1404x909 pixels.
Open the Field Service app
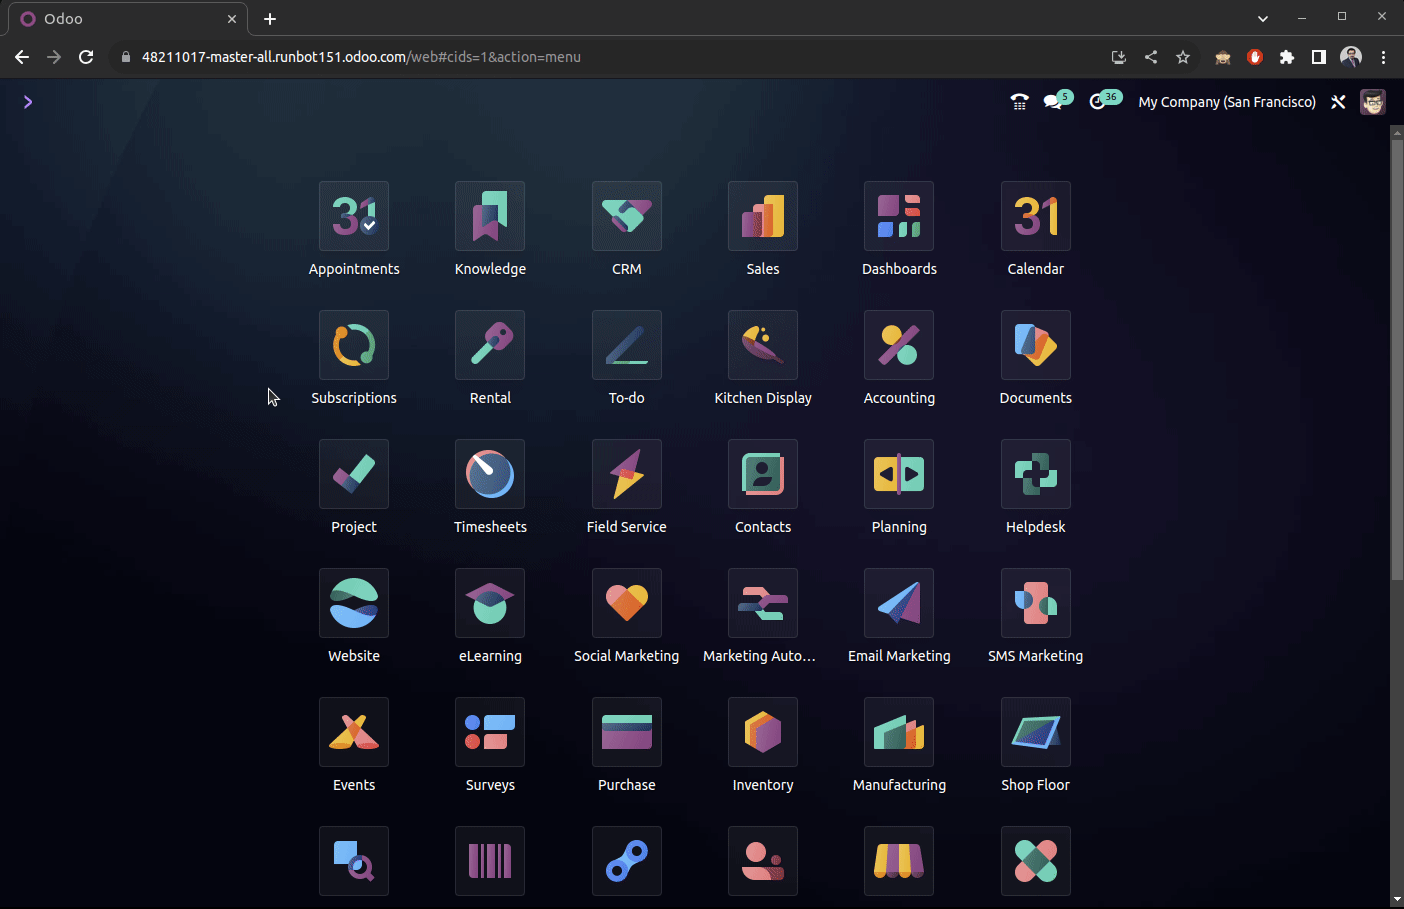[626, 474]
